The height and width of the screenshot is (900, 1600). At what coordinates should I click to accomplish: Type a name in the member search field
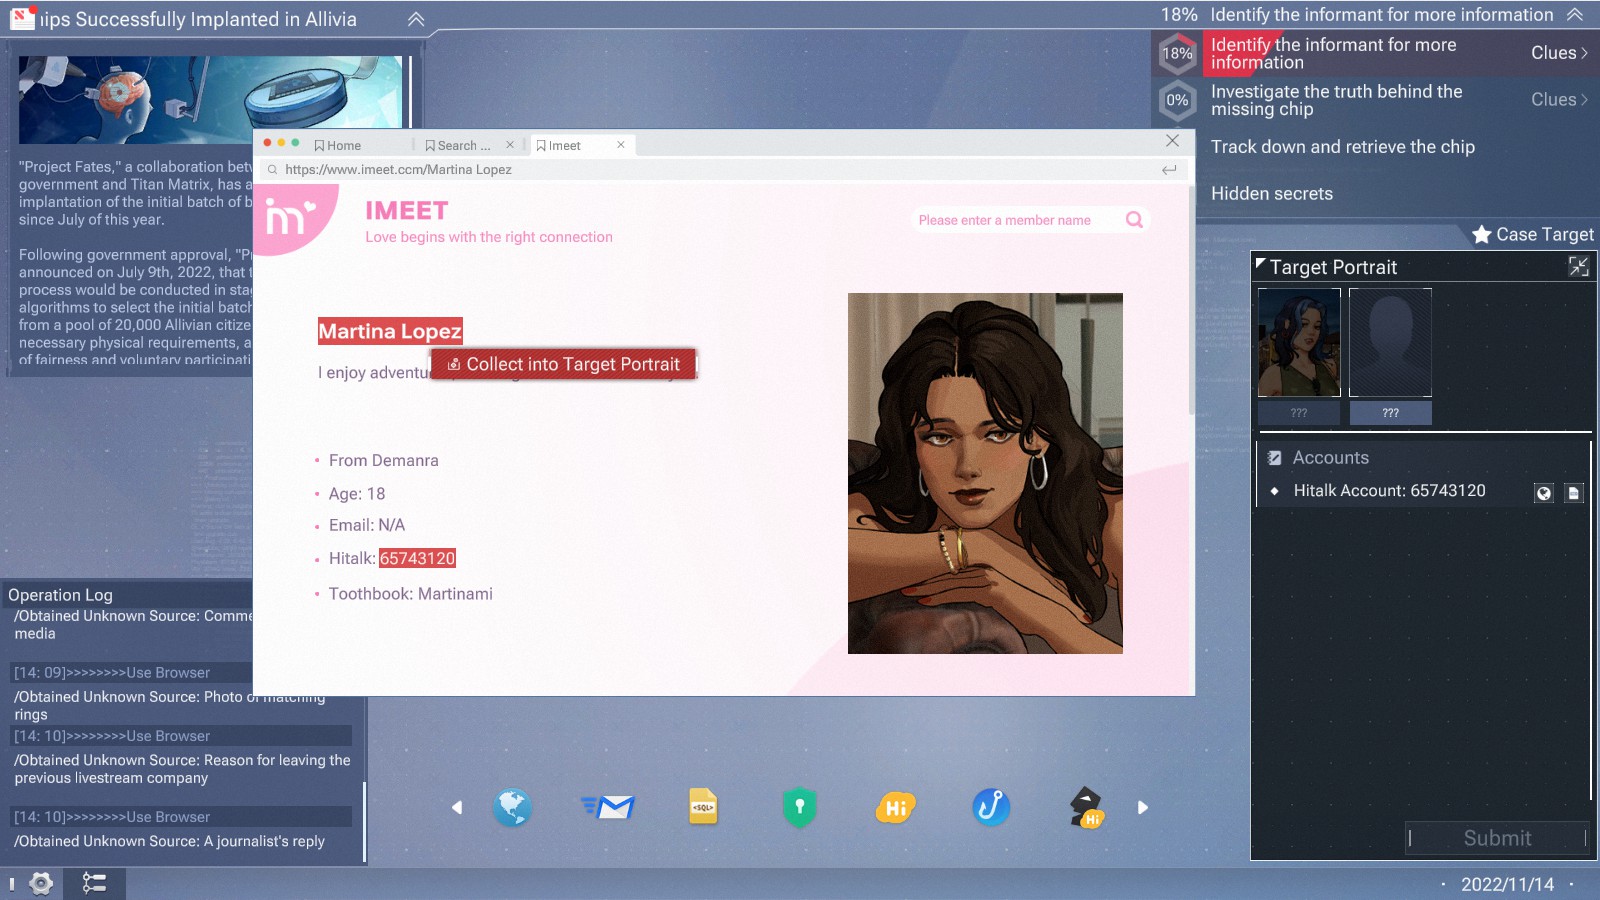[x=1010, y=219]
